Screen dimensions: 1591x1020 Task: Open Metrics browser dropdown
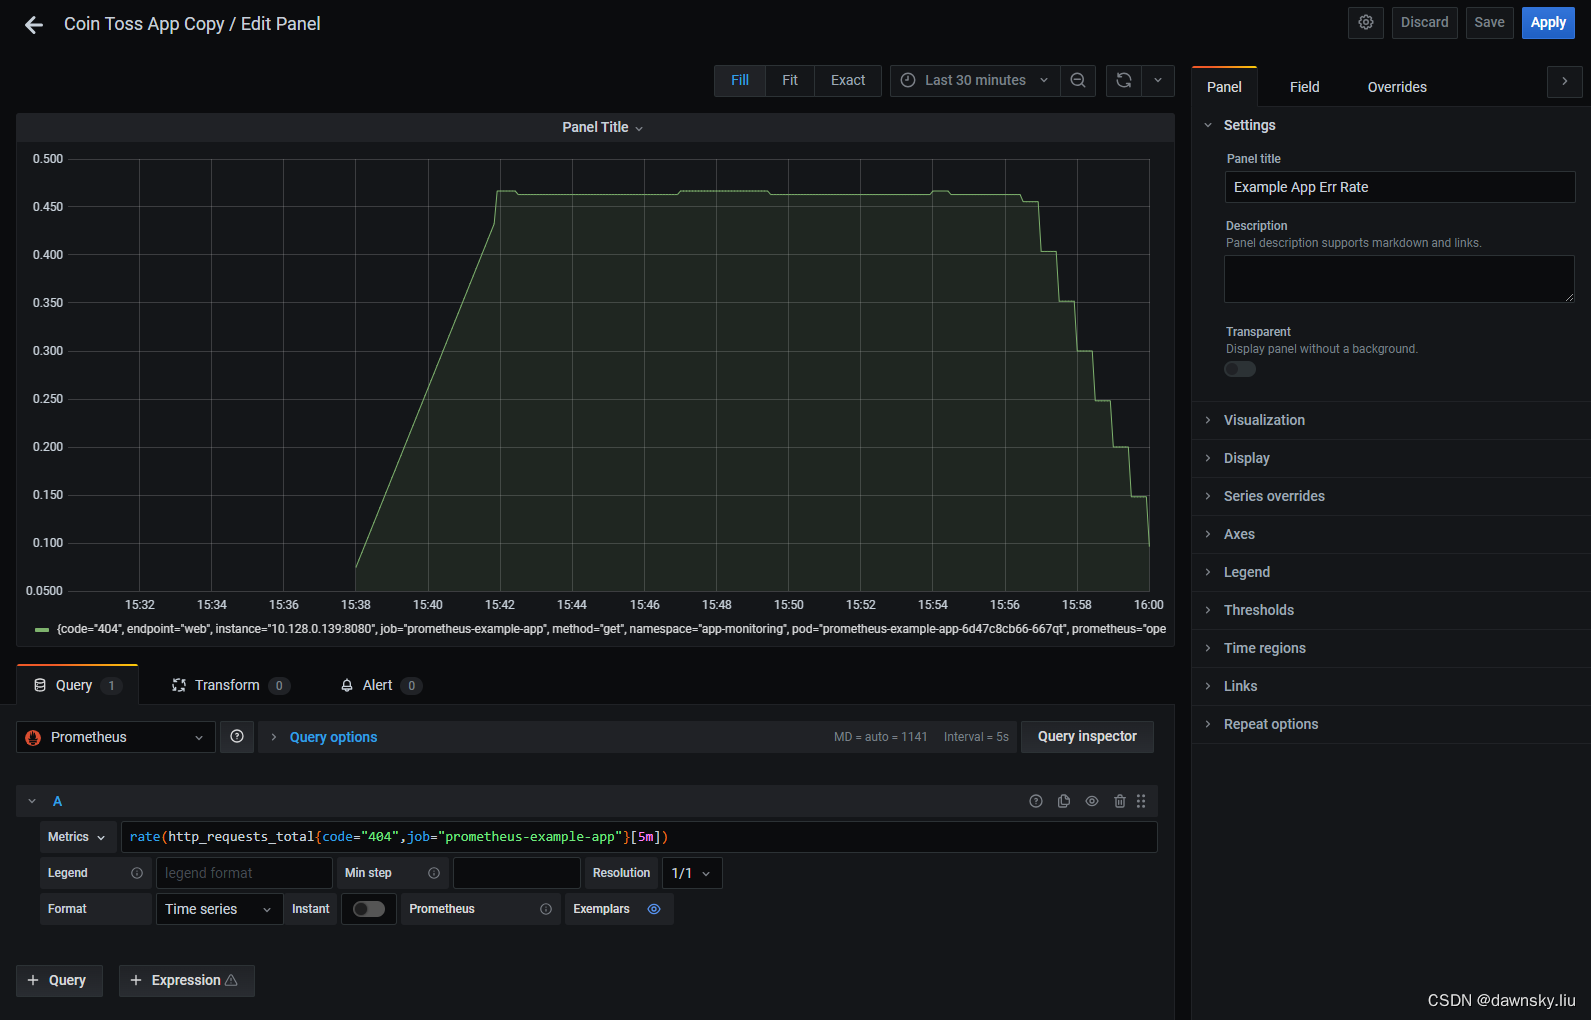(x=77, y=837)
